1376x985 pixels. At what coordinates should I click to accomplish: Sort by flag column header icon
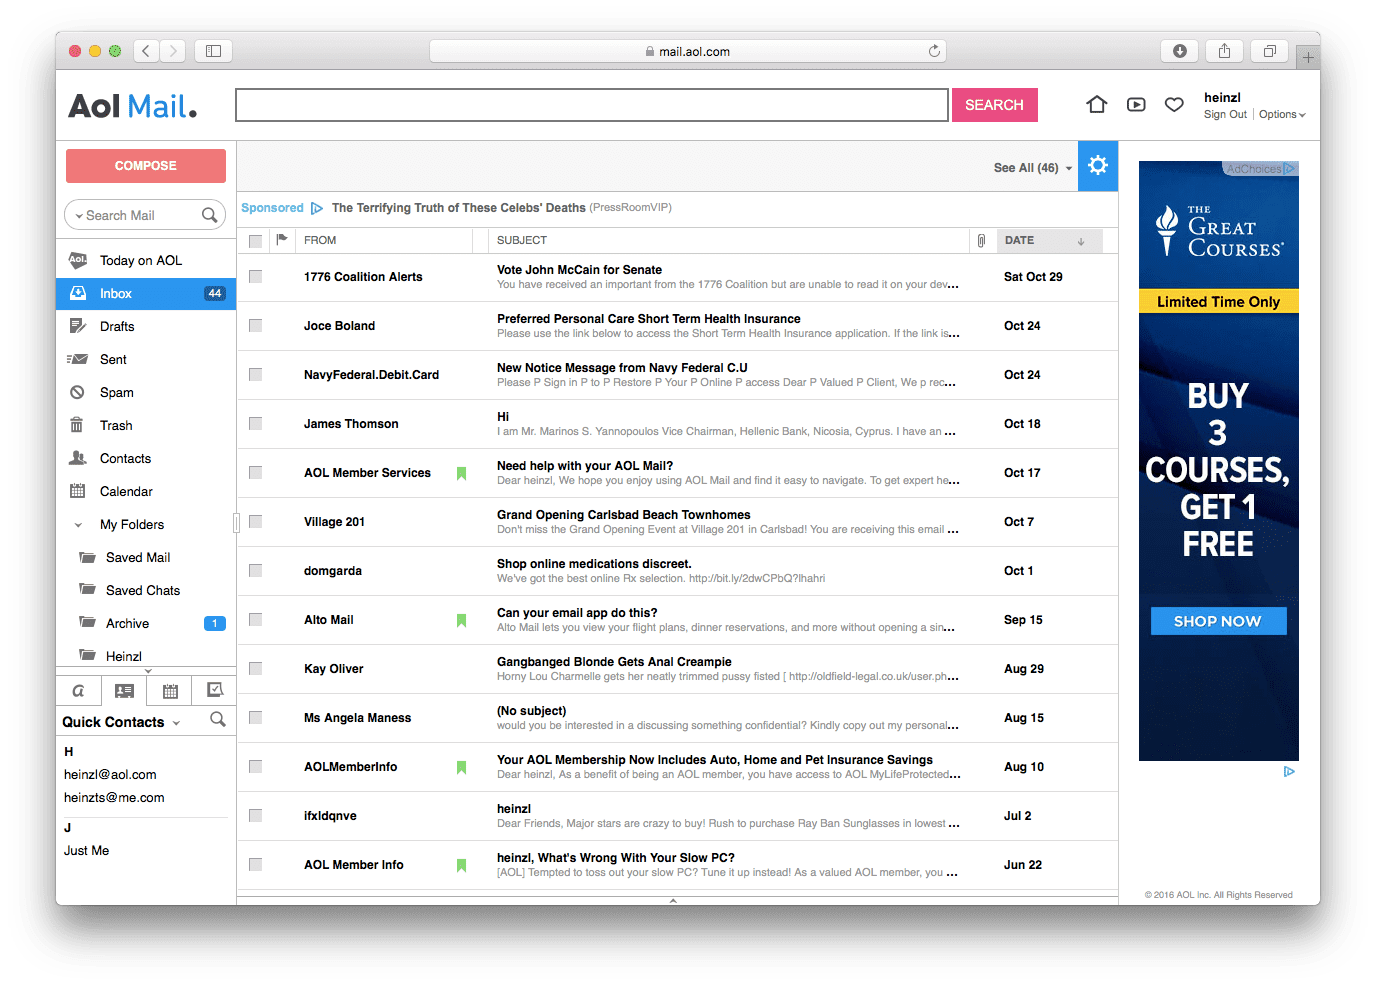pyautogui.click(x=282, y=240)
